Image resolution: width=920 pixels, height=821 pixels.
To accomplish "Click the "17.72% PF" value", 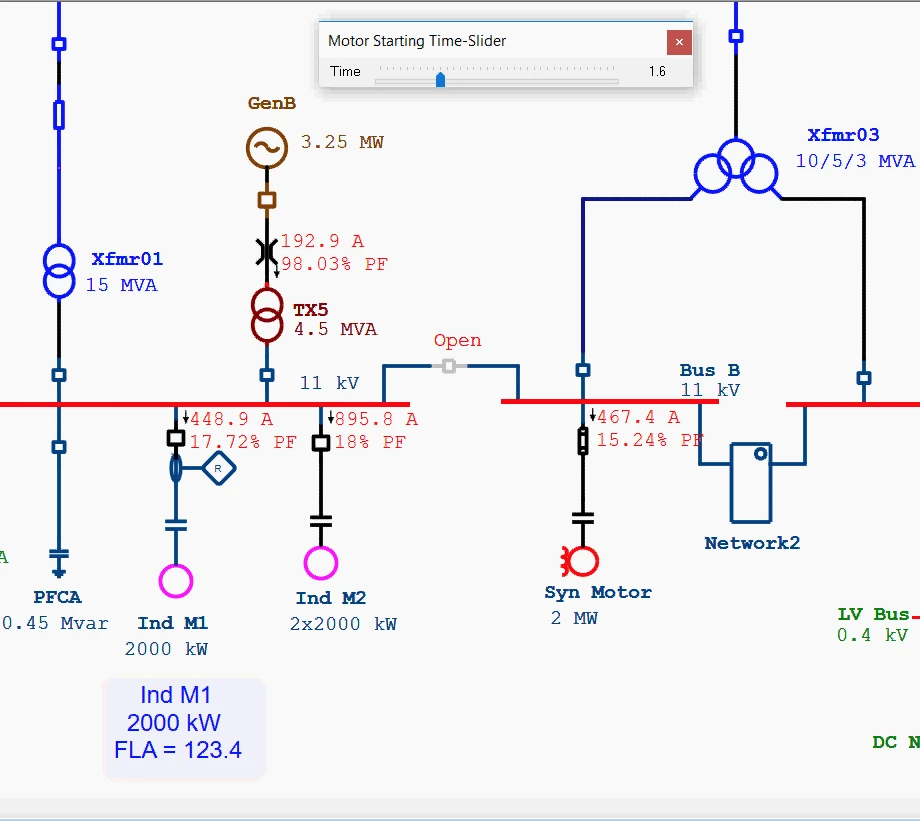I will point(243,442).
